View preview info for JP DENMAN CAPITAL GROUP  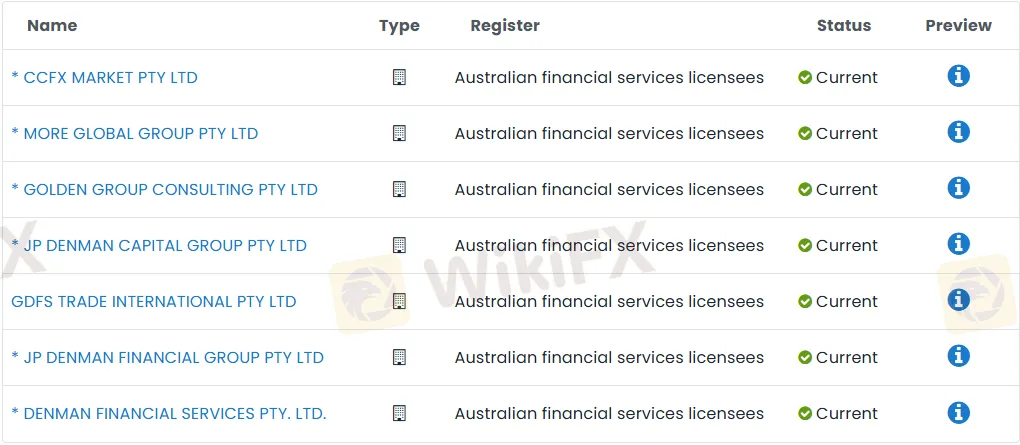[958, 244]
